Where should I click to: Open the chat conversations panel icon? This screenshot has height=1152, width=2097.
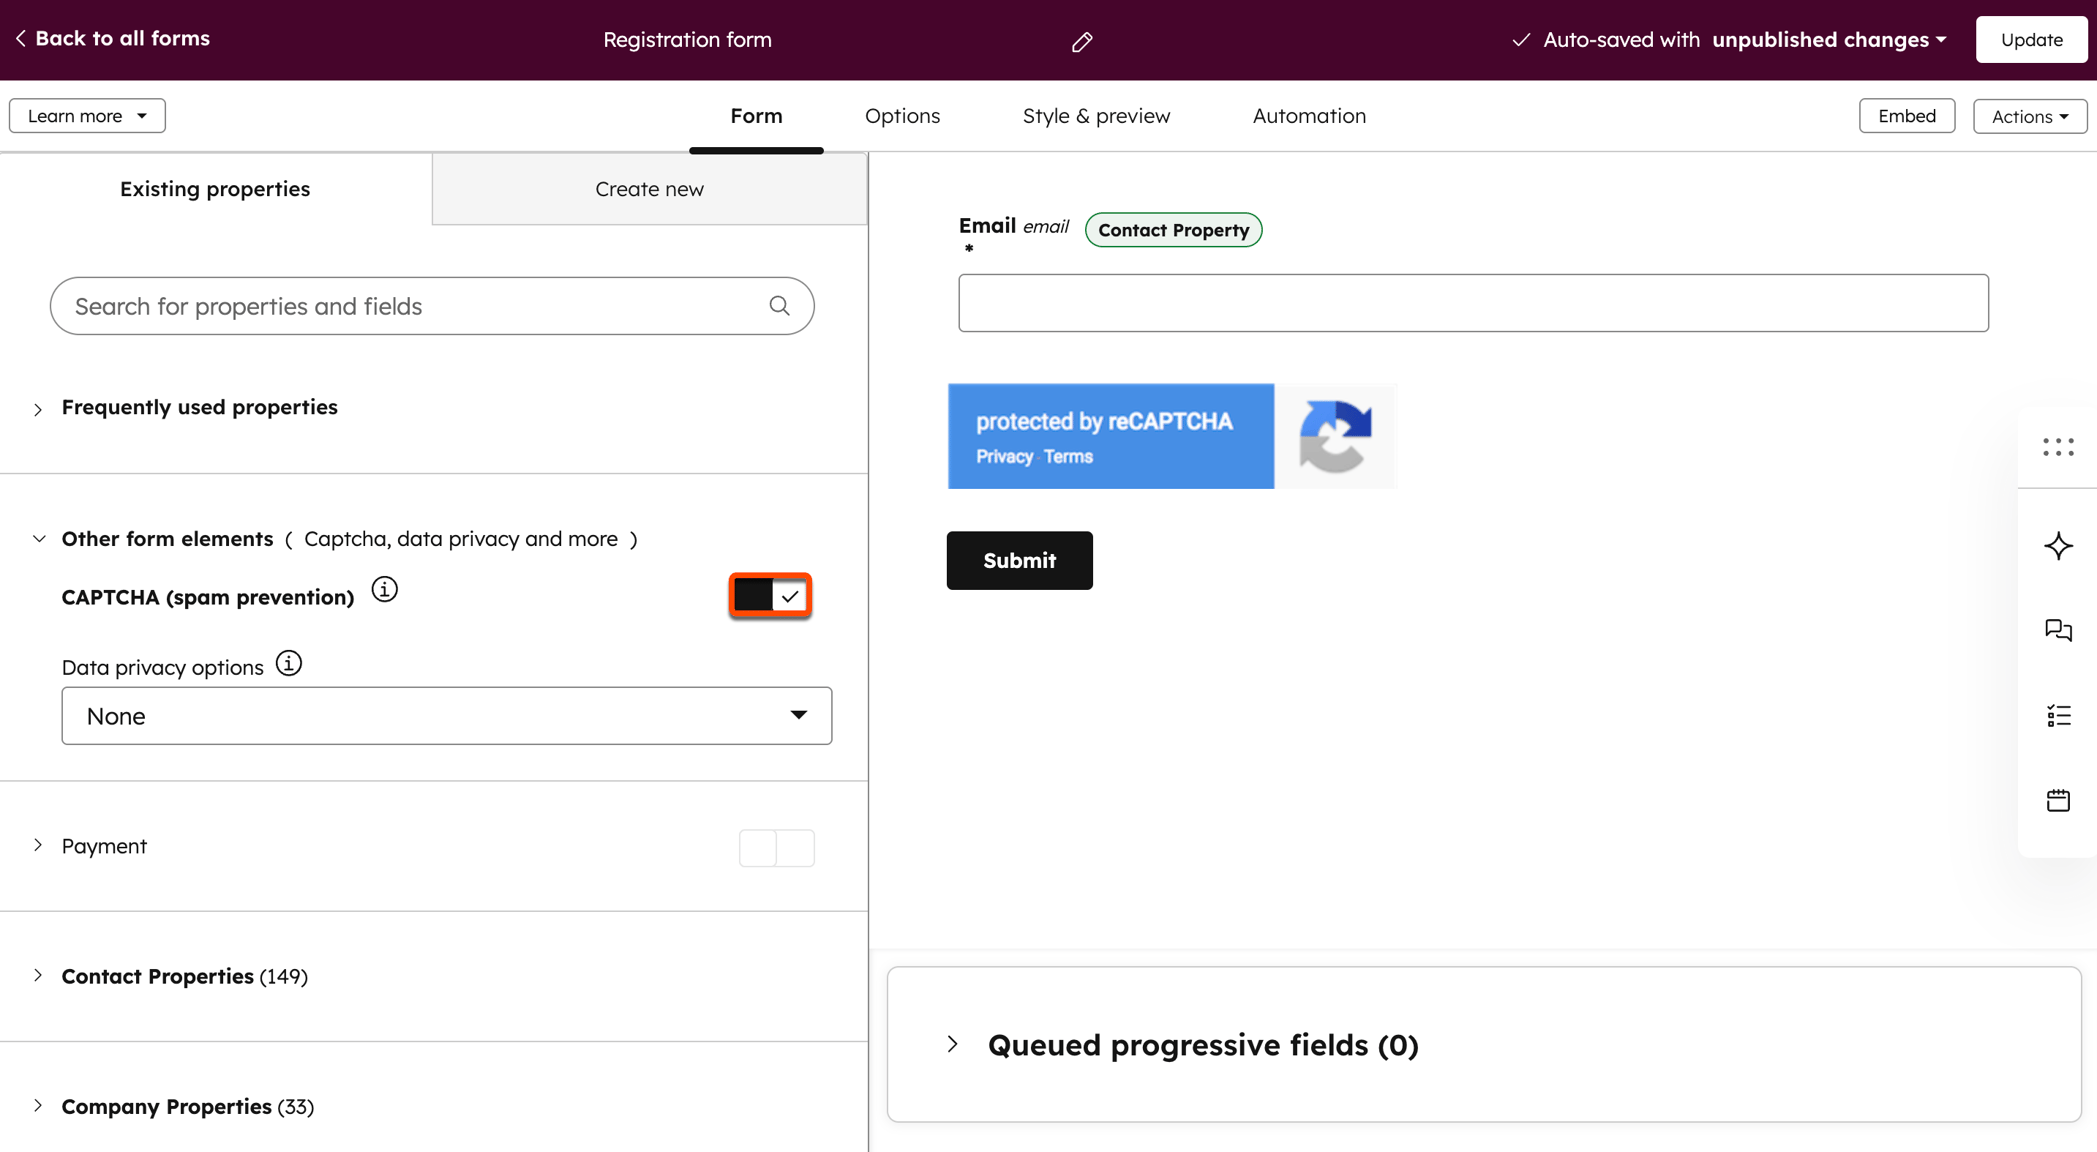pyautogui.click(x=2058, y=631)
